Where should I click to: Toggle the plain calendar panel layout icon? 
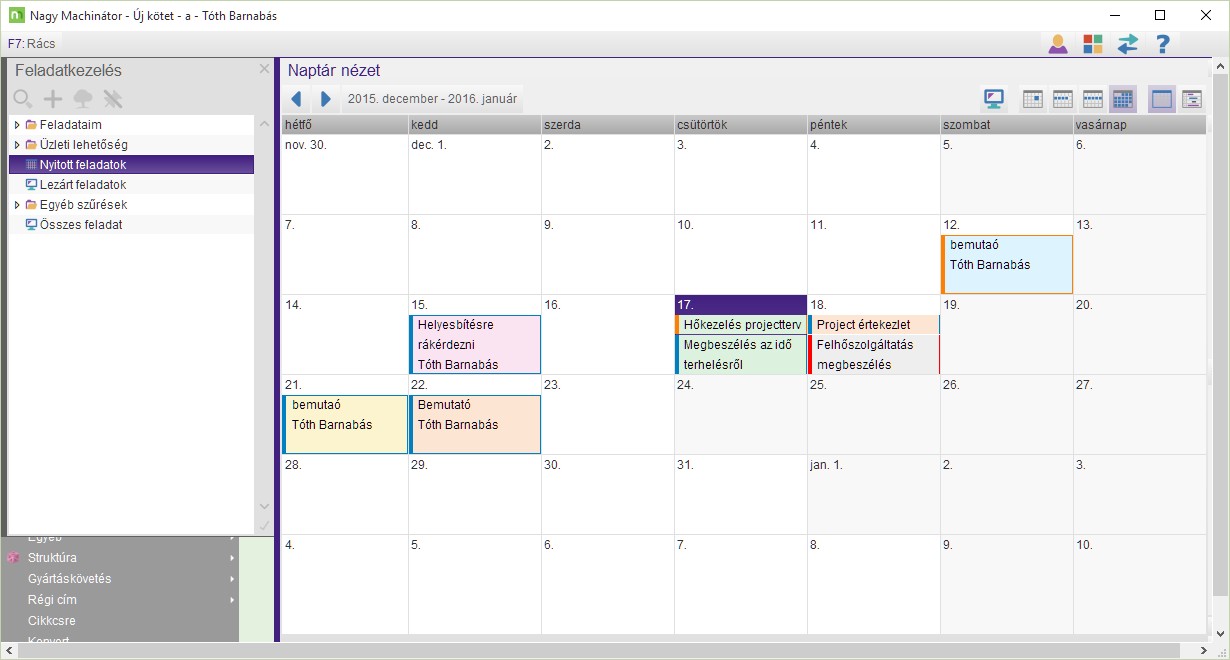click(x=1162, y=99)
